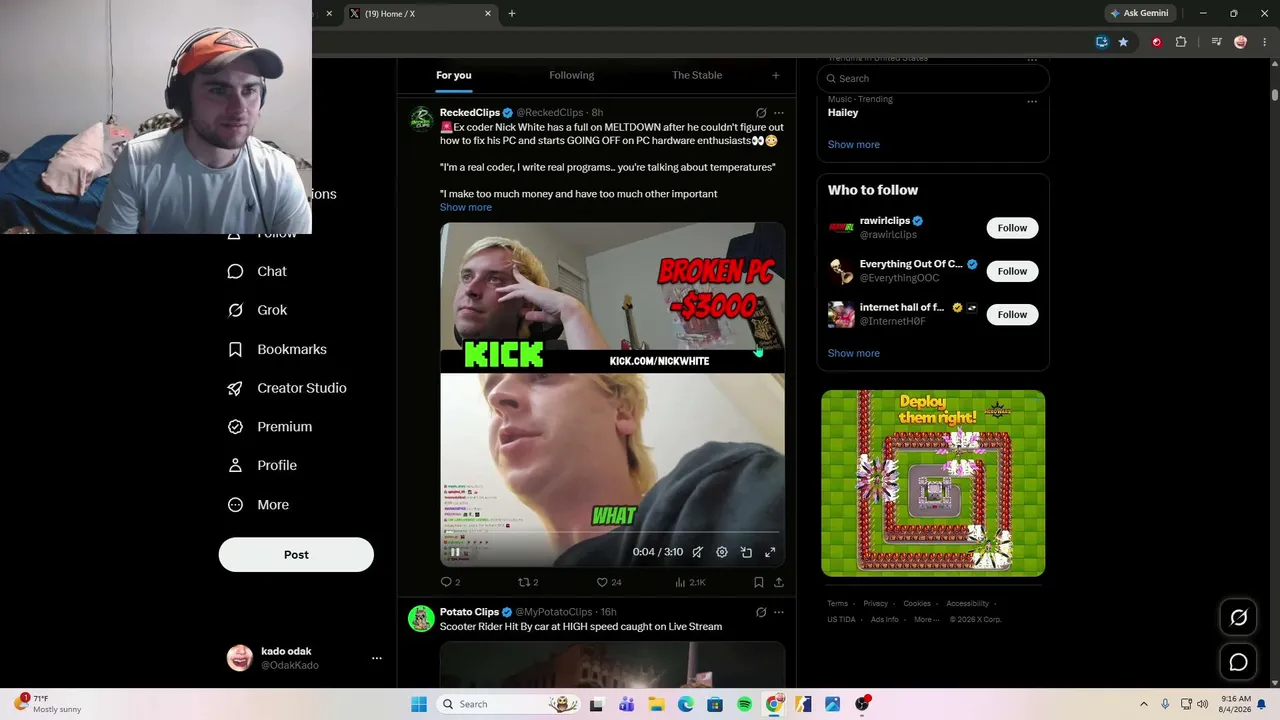Bookmark this page with the star icon
Viewport: 1280px width, 720px height.
[1123, 42]
